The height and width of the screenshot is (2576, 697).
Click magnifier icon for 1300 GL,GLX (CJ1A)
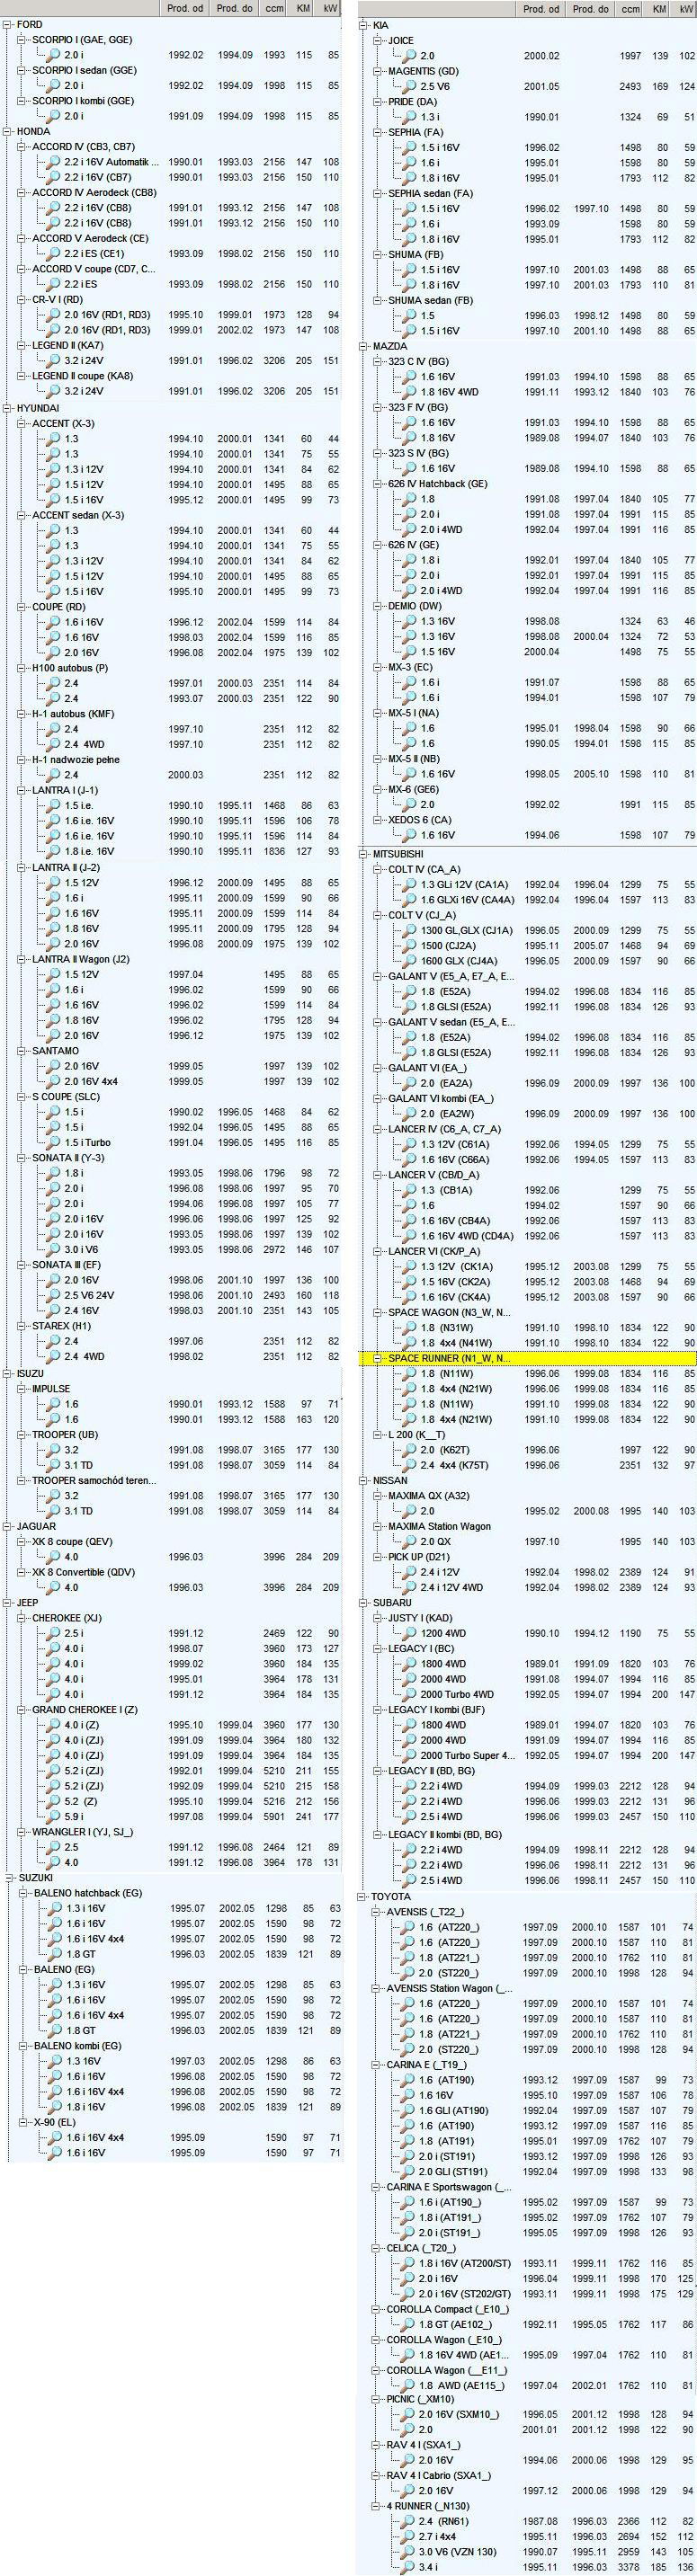coord(410,931)
